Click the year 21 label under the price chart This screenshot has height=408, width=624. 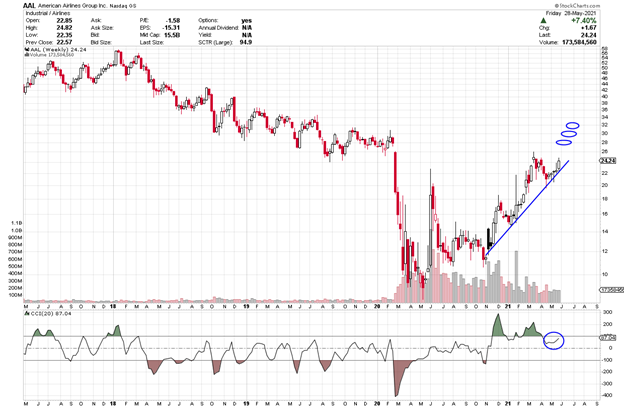[x=507, y=306]
